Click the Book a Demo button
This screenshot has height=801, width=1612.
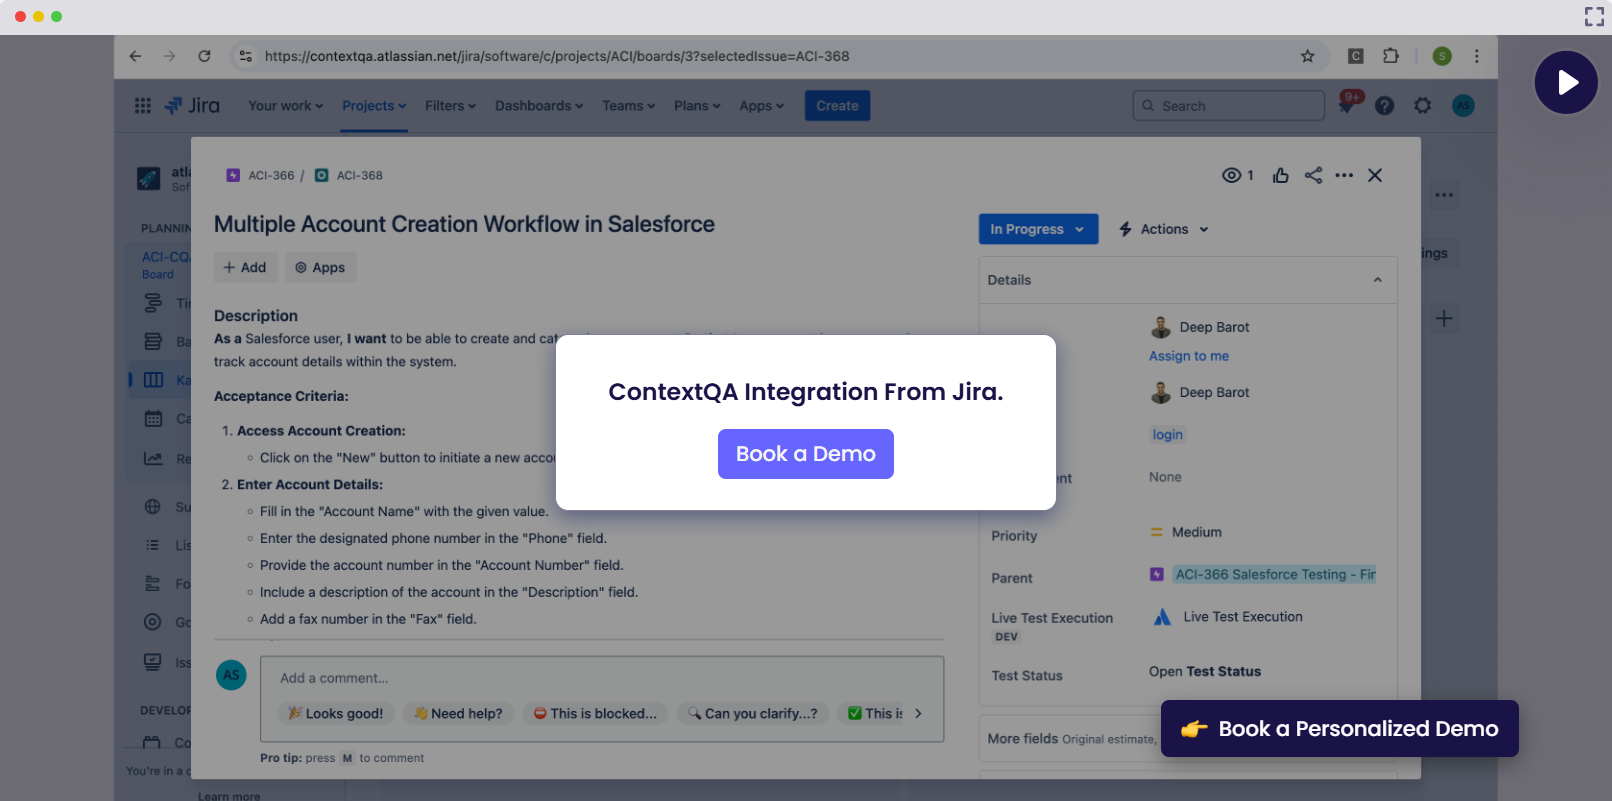[805, 454]
